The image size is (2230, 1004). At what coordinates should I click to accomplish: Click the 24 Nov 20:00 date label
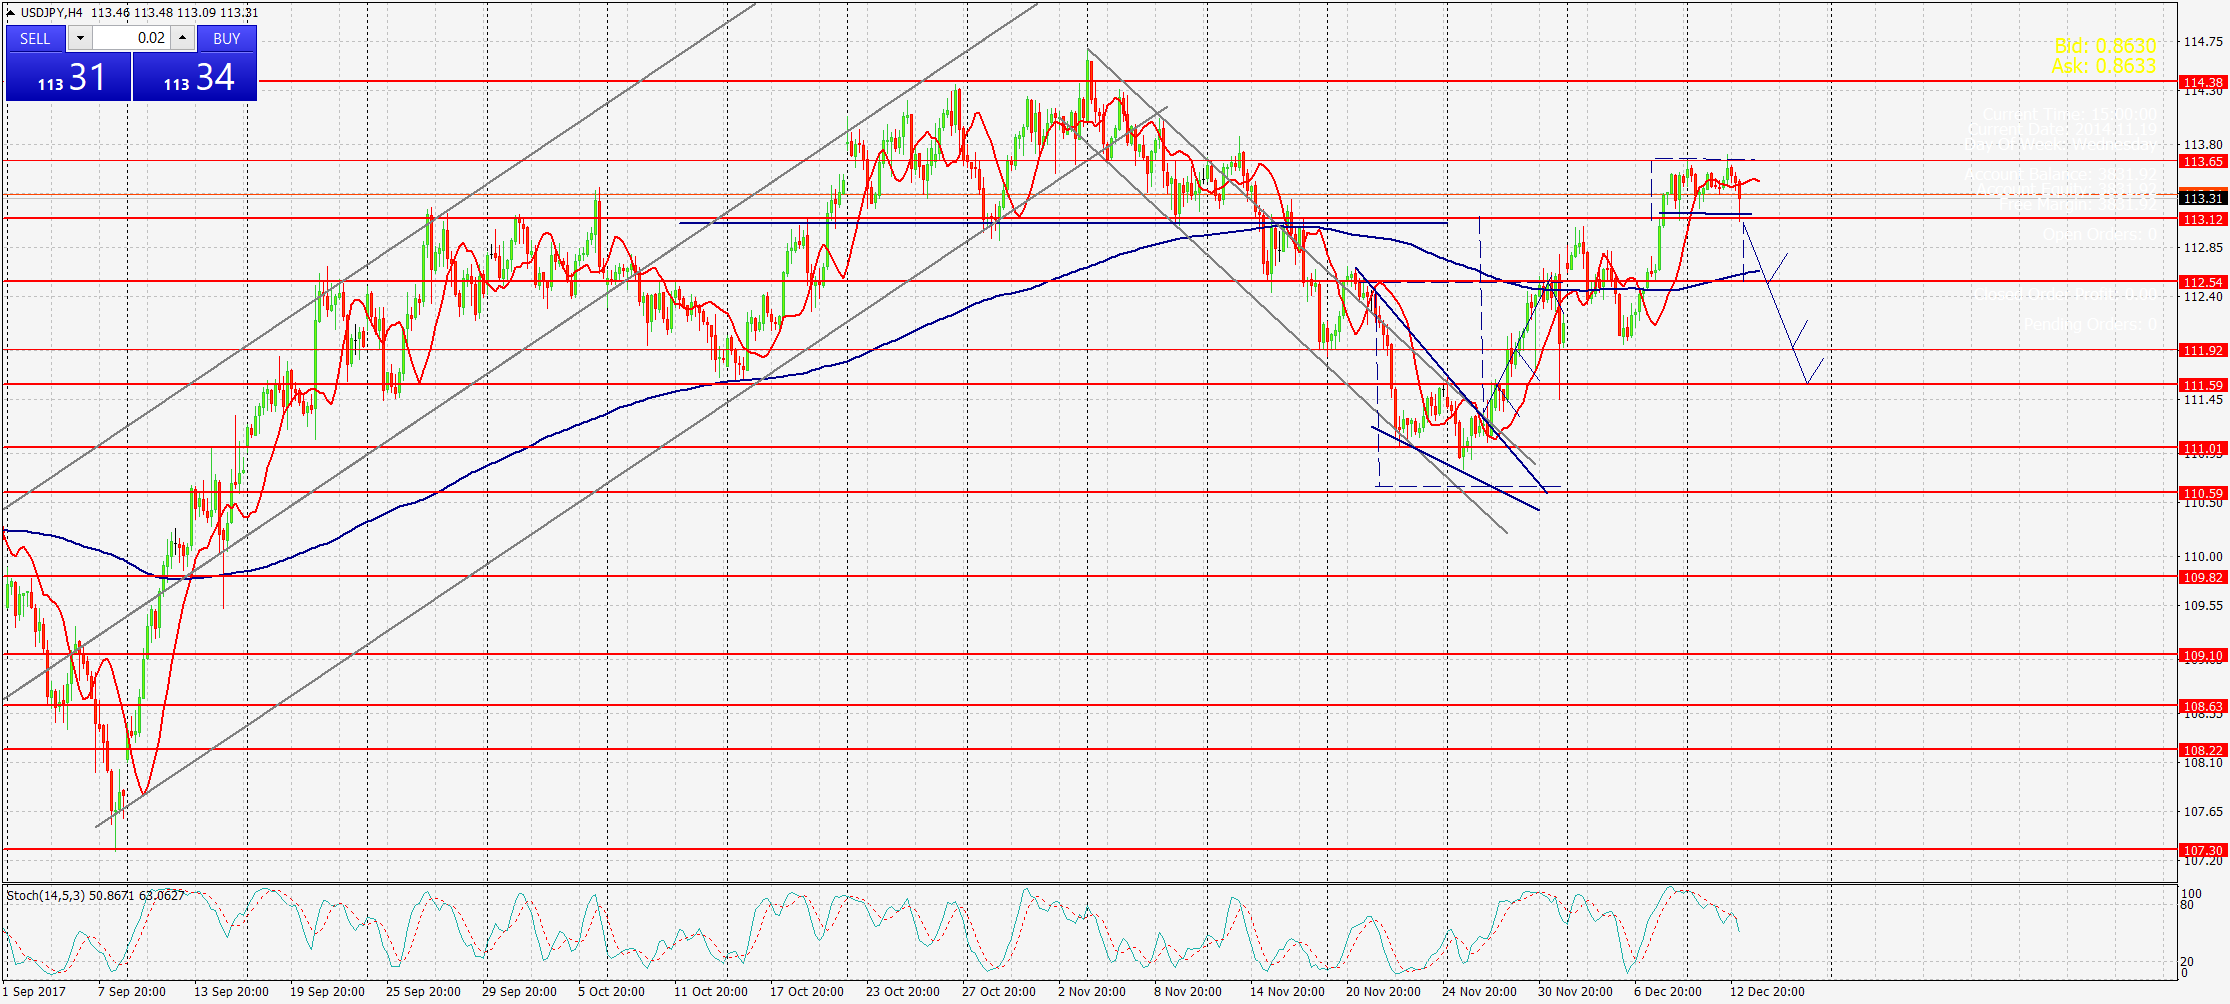(x=1479, y=992)
